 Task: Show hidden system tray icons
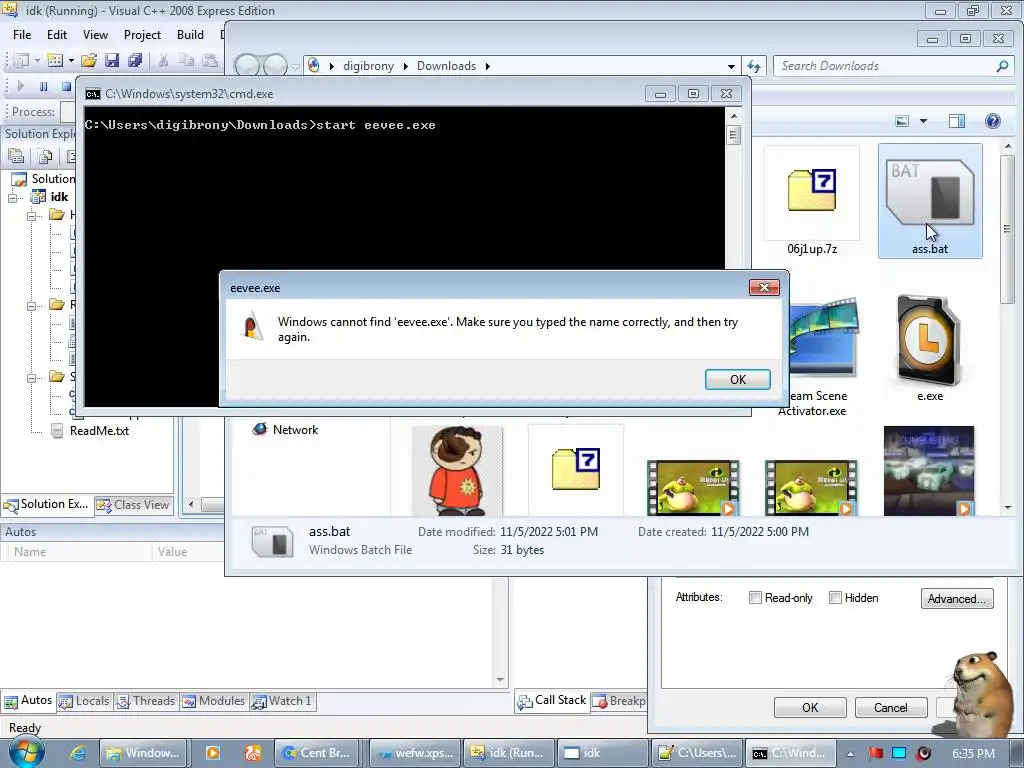click(850, 754)
